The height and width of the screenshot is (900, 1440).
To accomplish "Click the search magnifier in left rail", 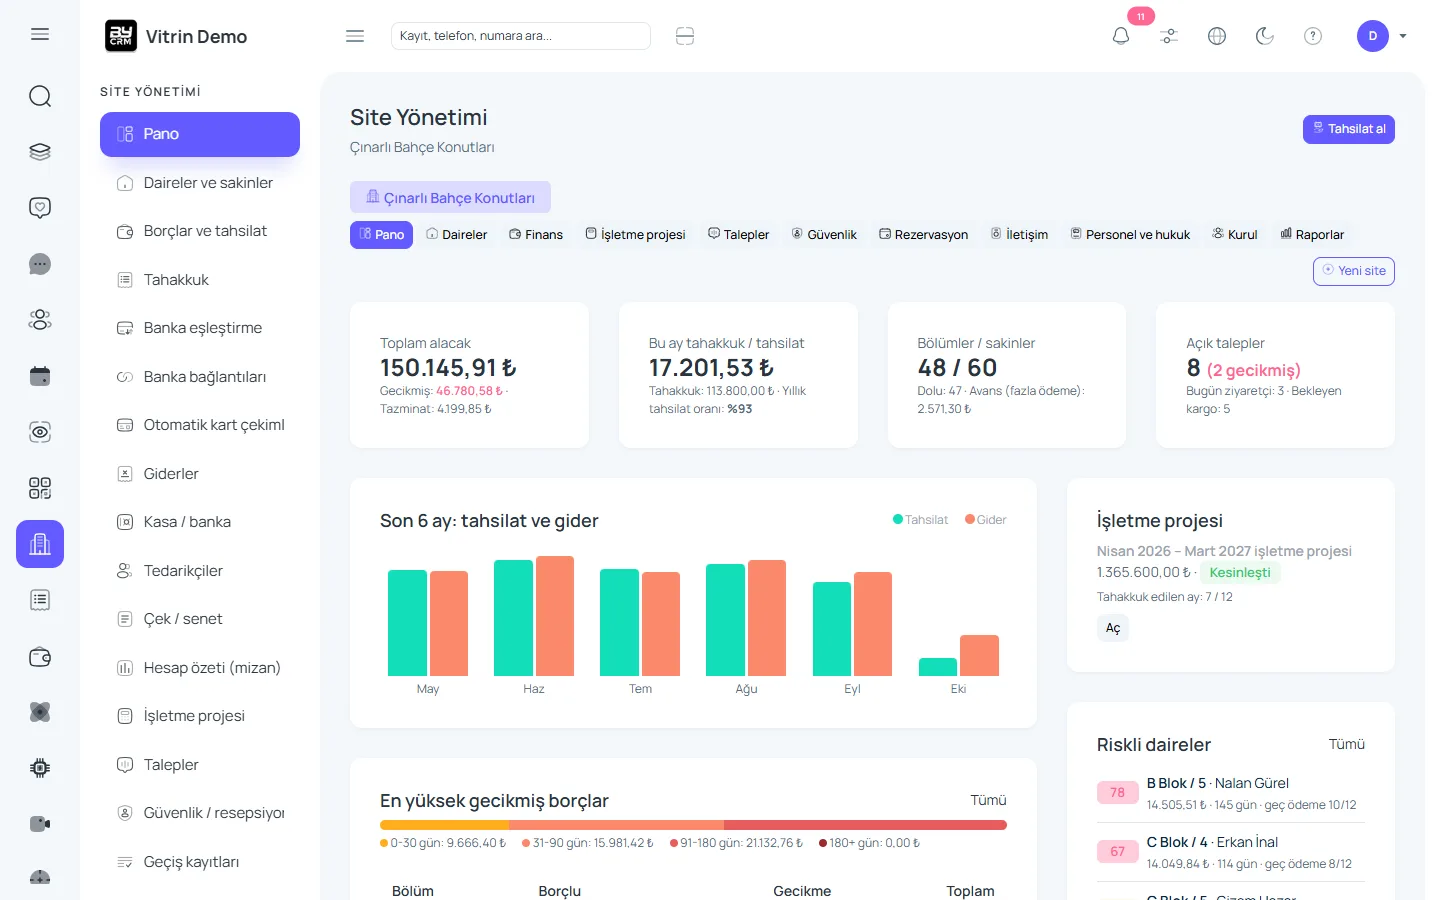I will click(40, 96).
